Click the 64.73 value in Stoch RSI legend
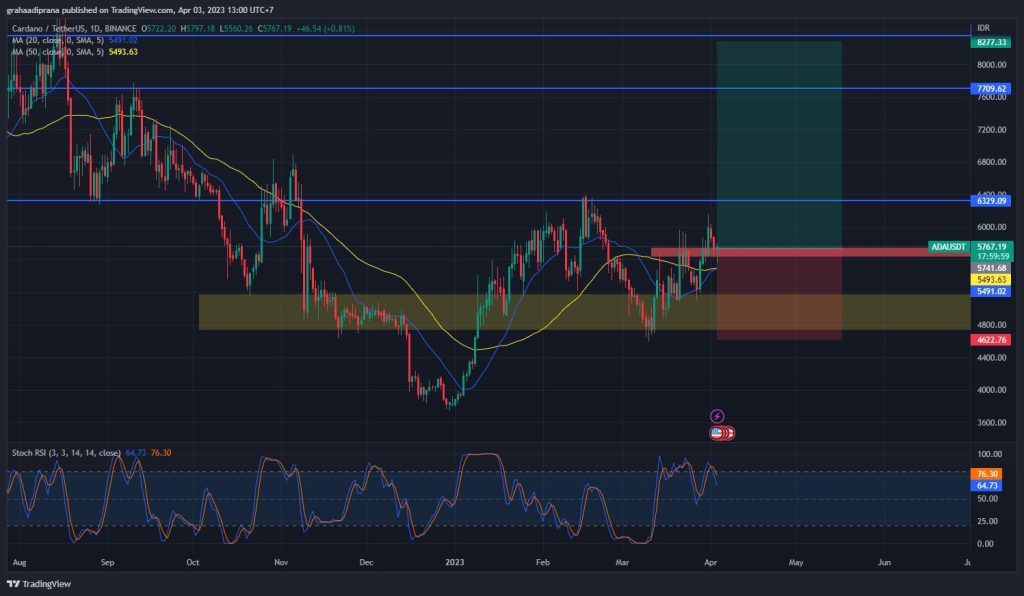 136,452
